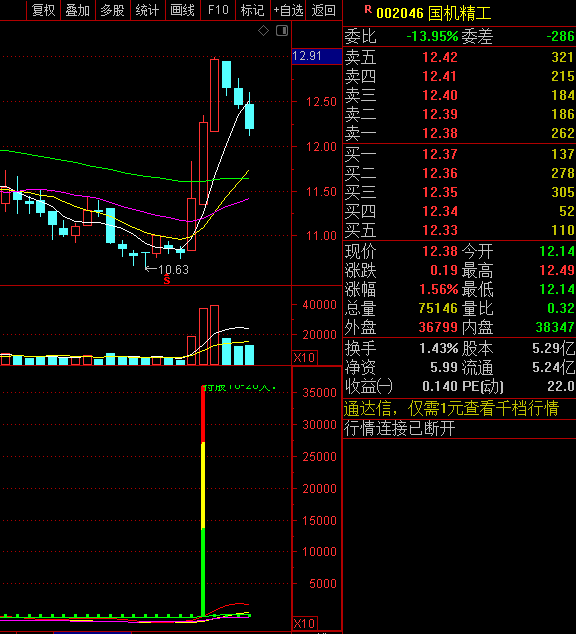Click the 卖三 price 12.40
Image resolution: width=576 pixels, height=634 pixels.
(x=440, y=95)
